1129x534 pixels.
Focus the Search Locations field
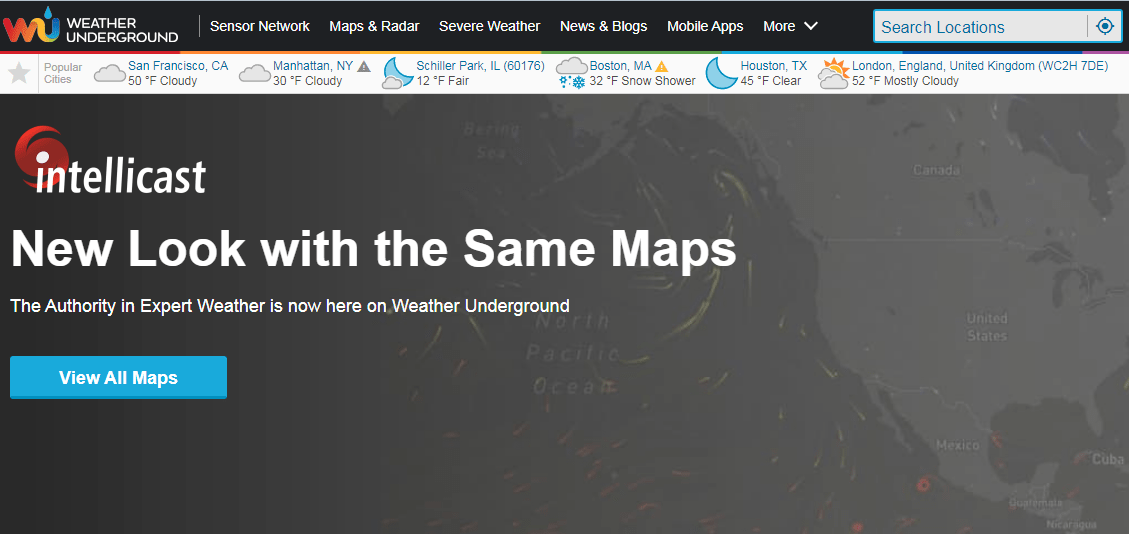(x=980, y=27)
